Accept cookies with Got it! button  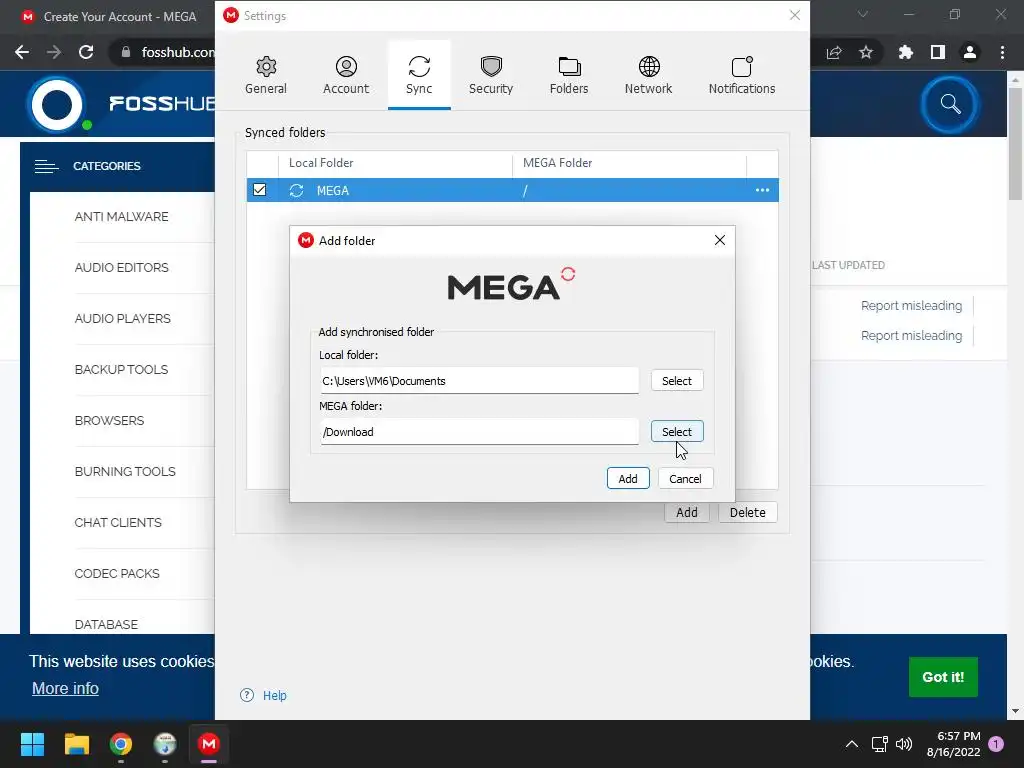(x=943, y=677)
